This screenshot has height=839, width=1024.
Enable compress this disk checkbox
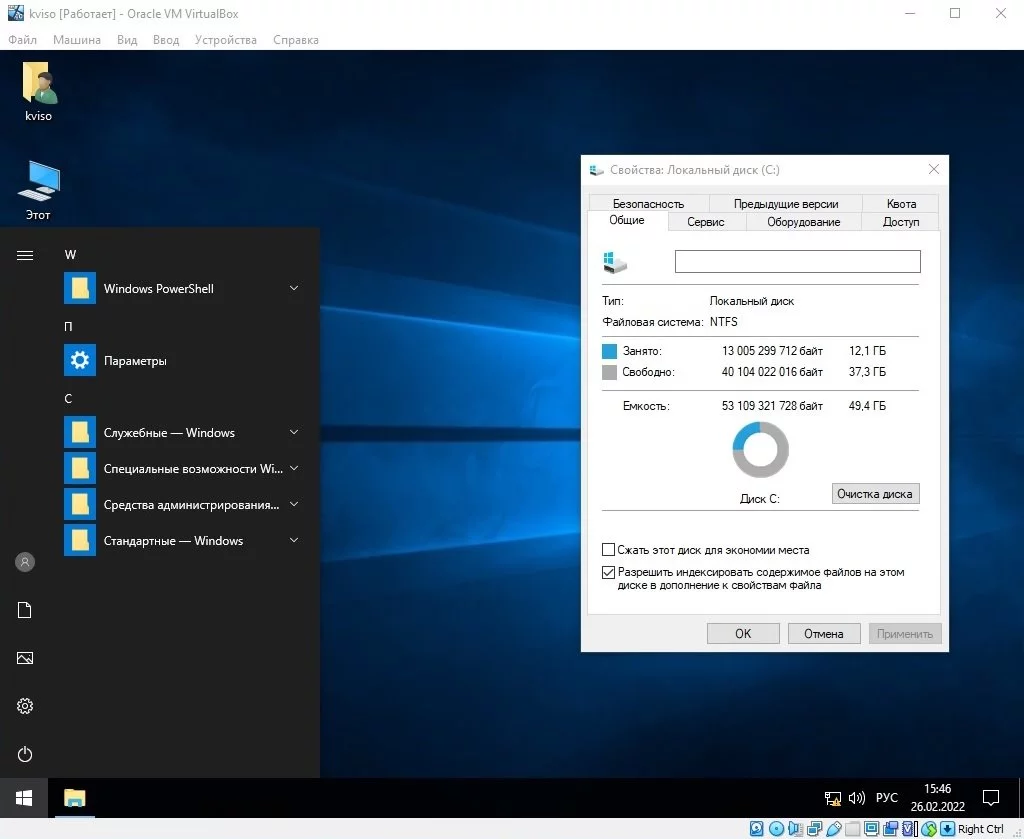608,550
